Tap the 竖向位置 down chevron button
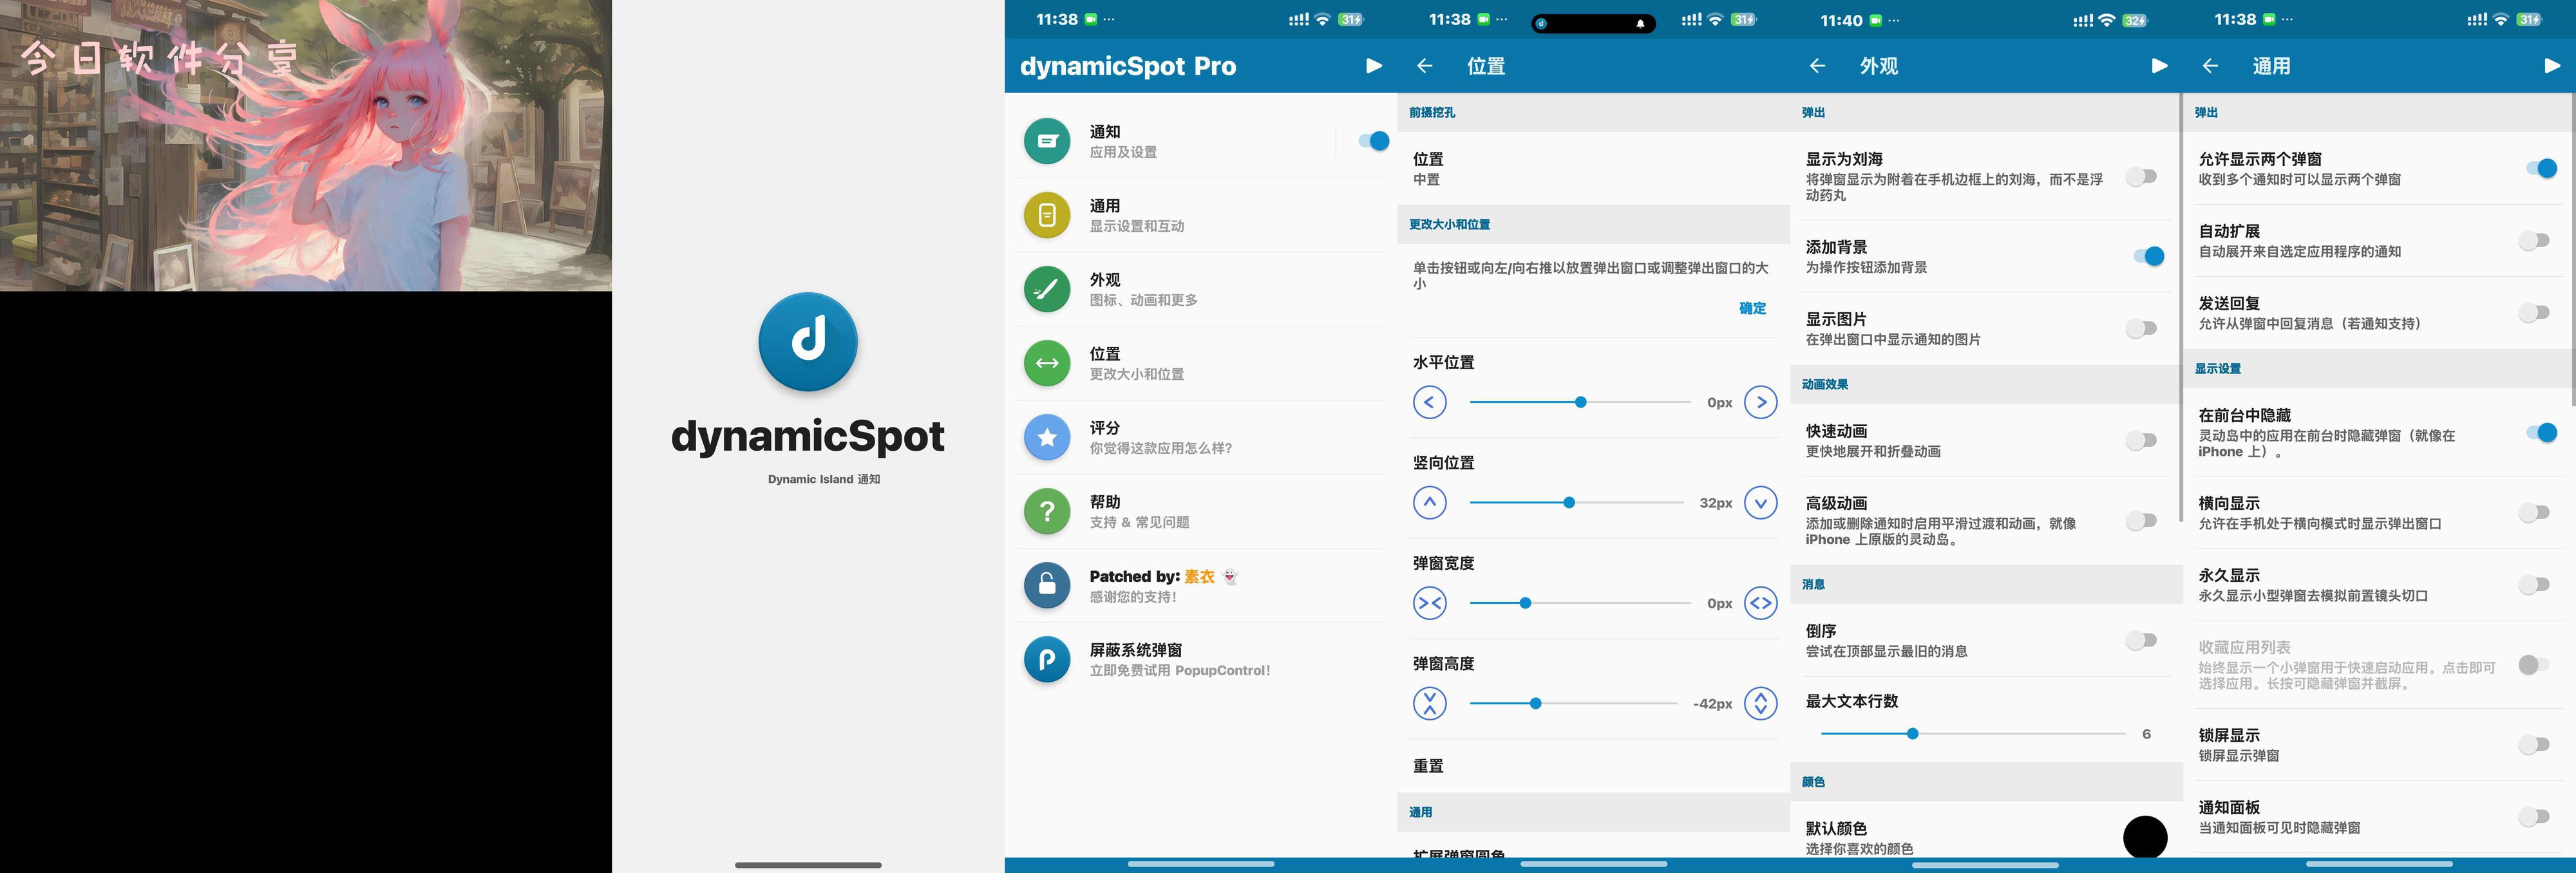The height and width of the screenshot is (873, 2576). [x=1760, y=502]
